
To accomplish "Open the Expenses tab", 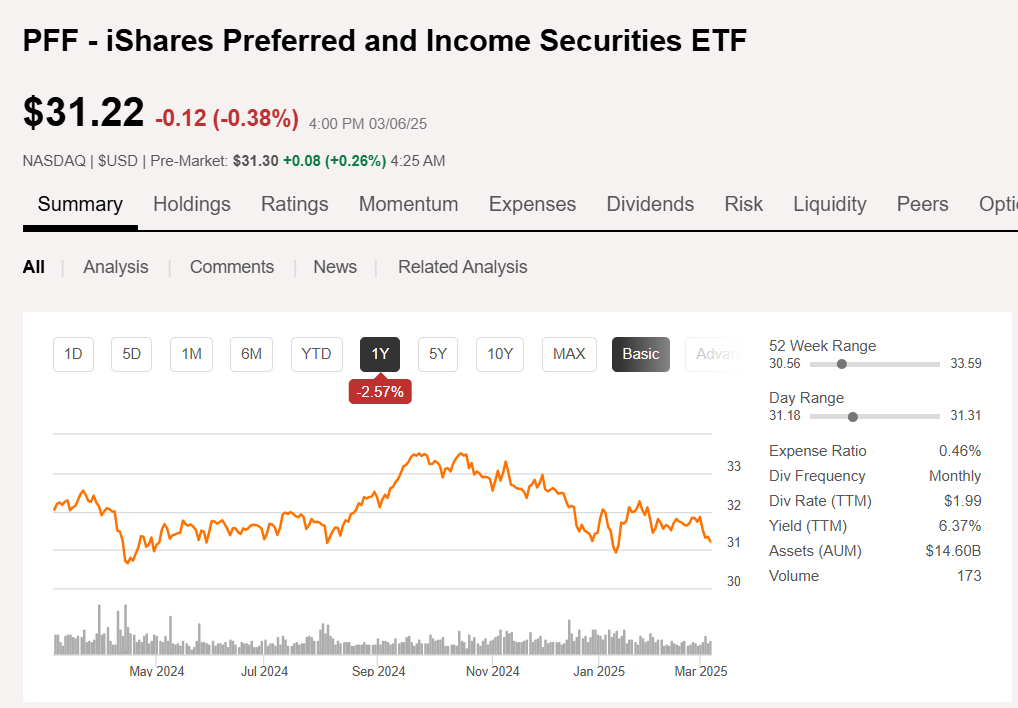I will (532, 204).
